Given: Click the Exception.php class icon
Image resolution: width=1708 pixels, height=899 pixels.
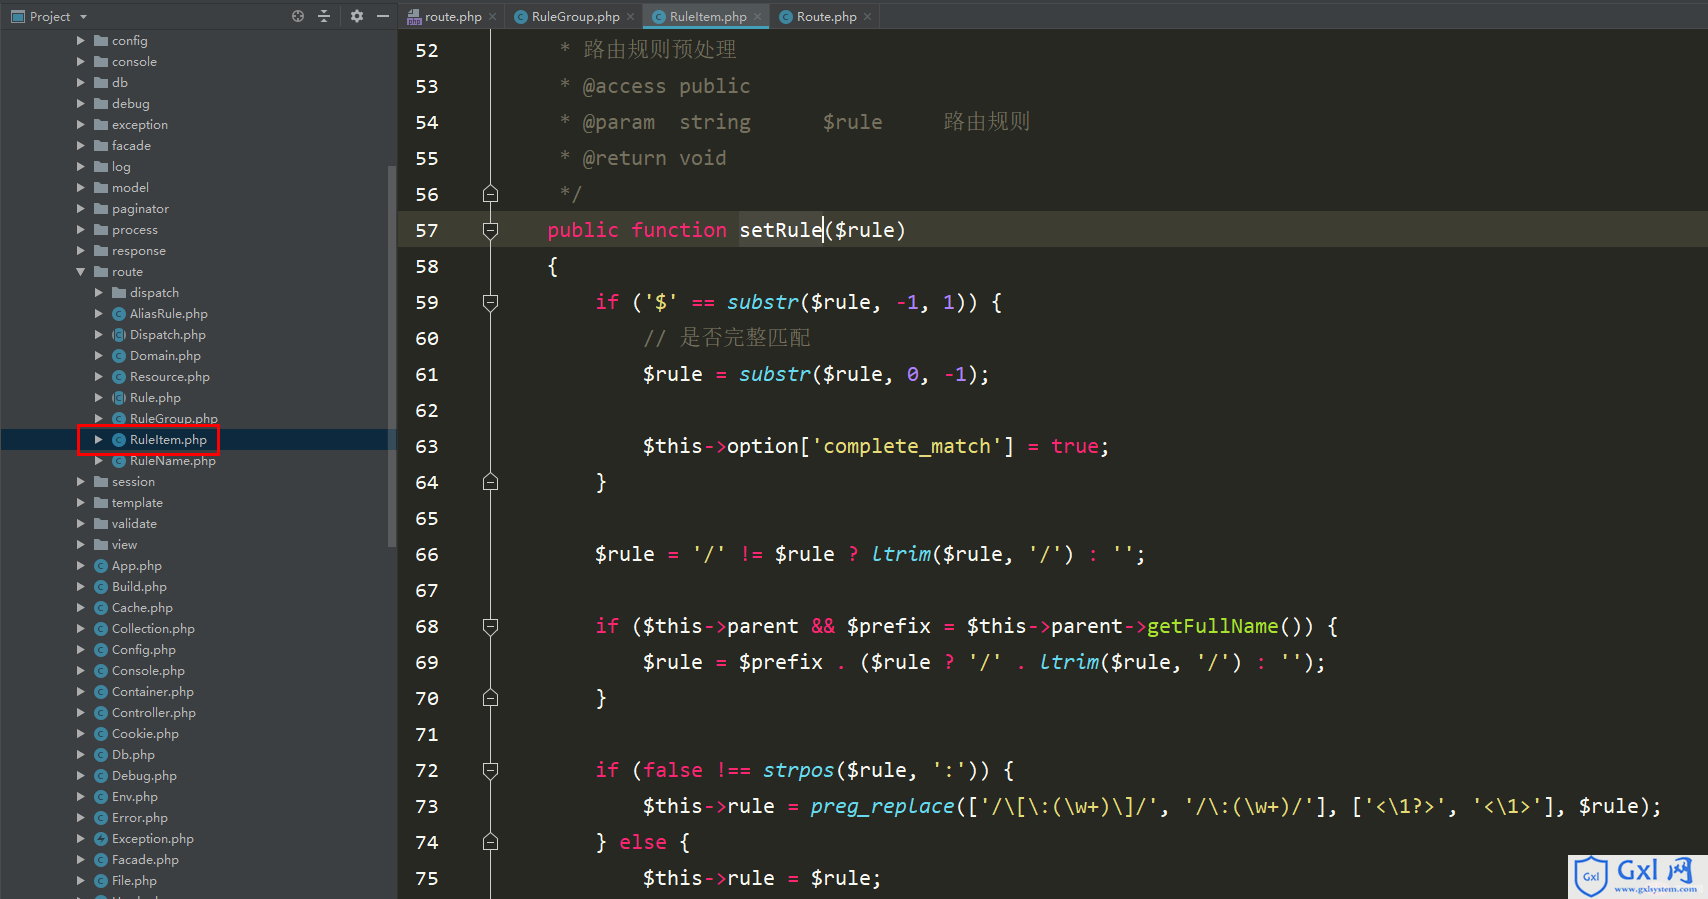Looking at the screenshot, I should (101, 839).
